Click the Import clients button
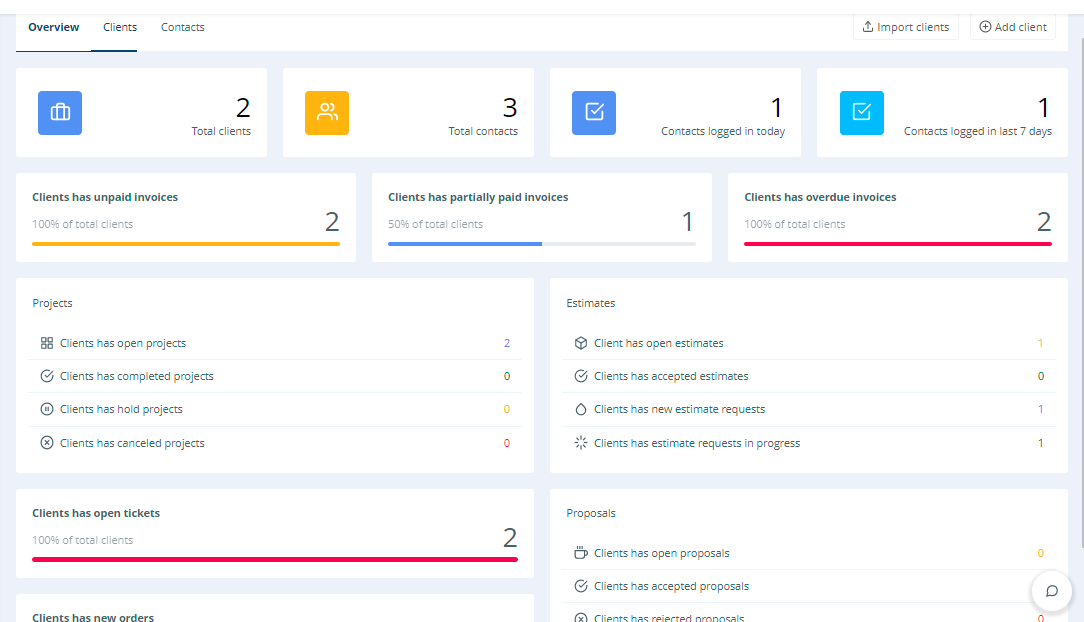The image size is (1084, 622). pyautogui.click(x=906, y=27)
